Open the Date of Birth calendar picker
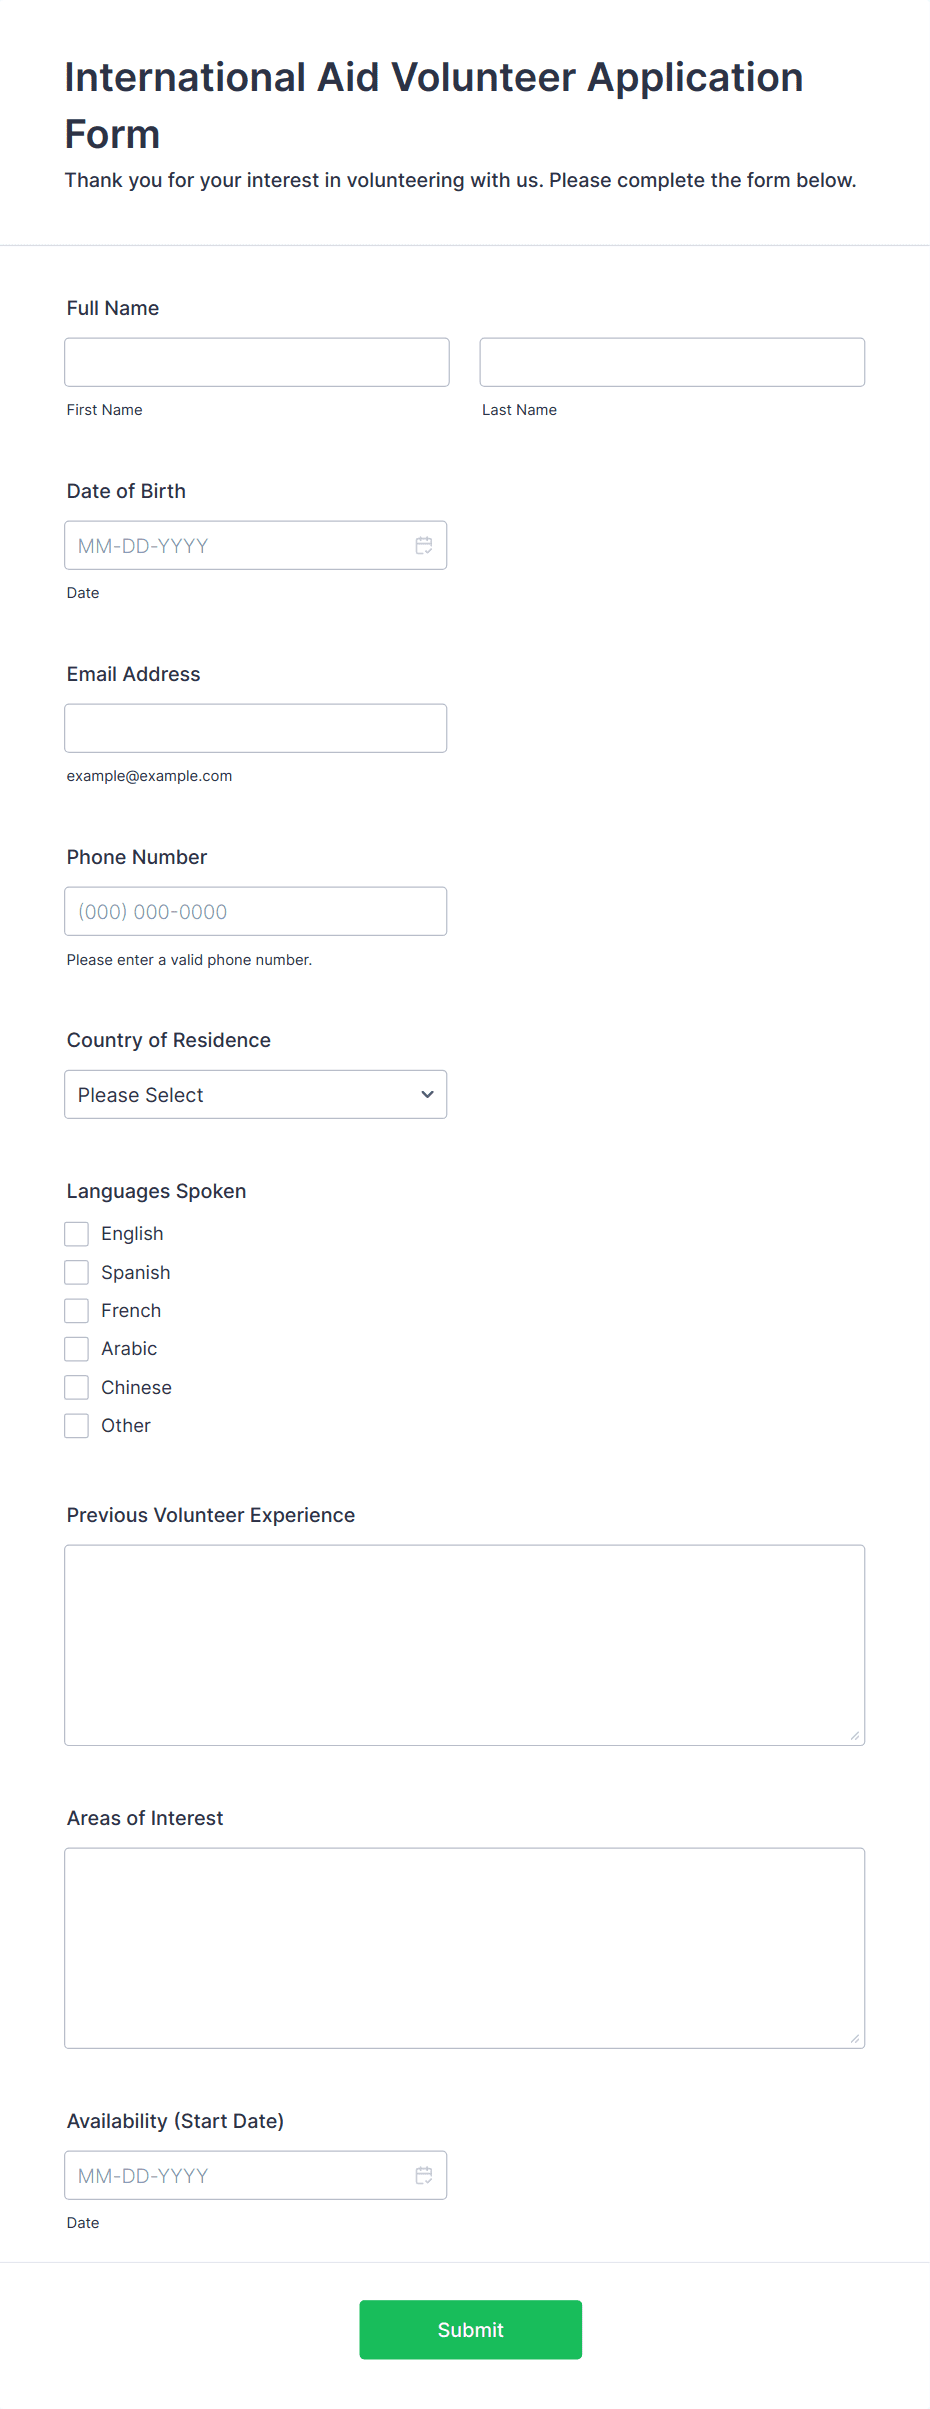The width and height of the screenshot is (930, 2409). 423,545
